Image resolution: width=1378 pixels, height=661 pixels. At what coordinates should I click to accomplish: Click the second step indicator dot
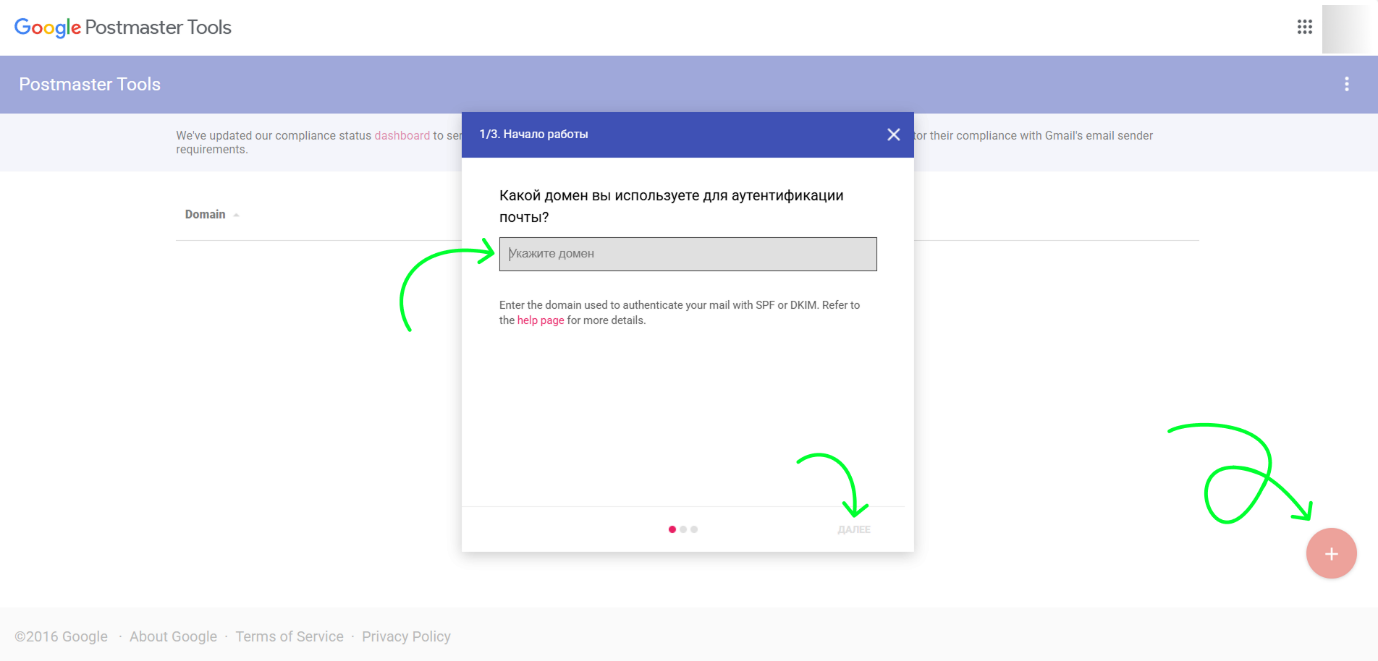[683, 529]
